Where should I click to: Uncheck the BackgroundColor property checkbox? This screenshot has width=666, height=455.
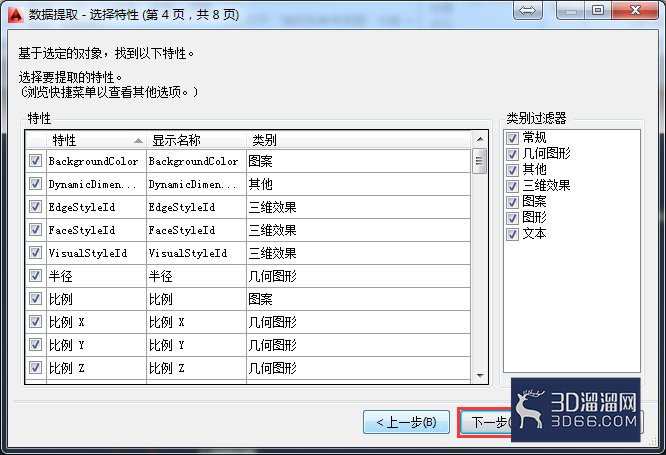[x=35, y=161]
